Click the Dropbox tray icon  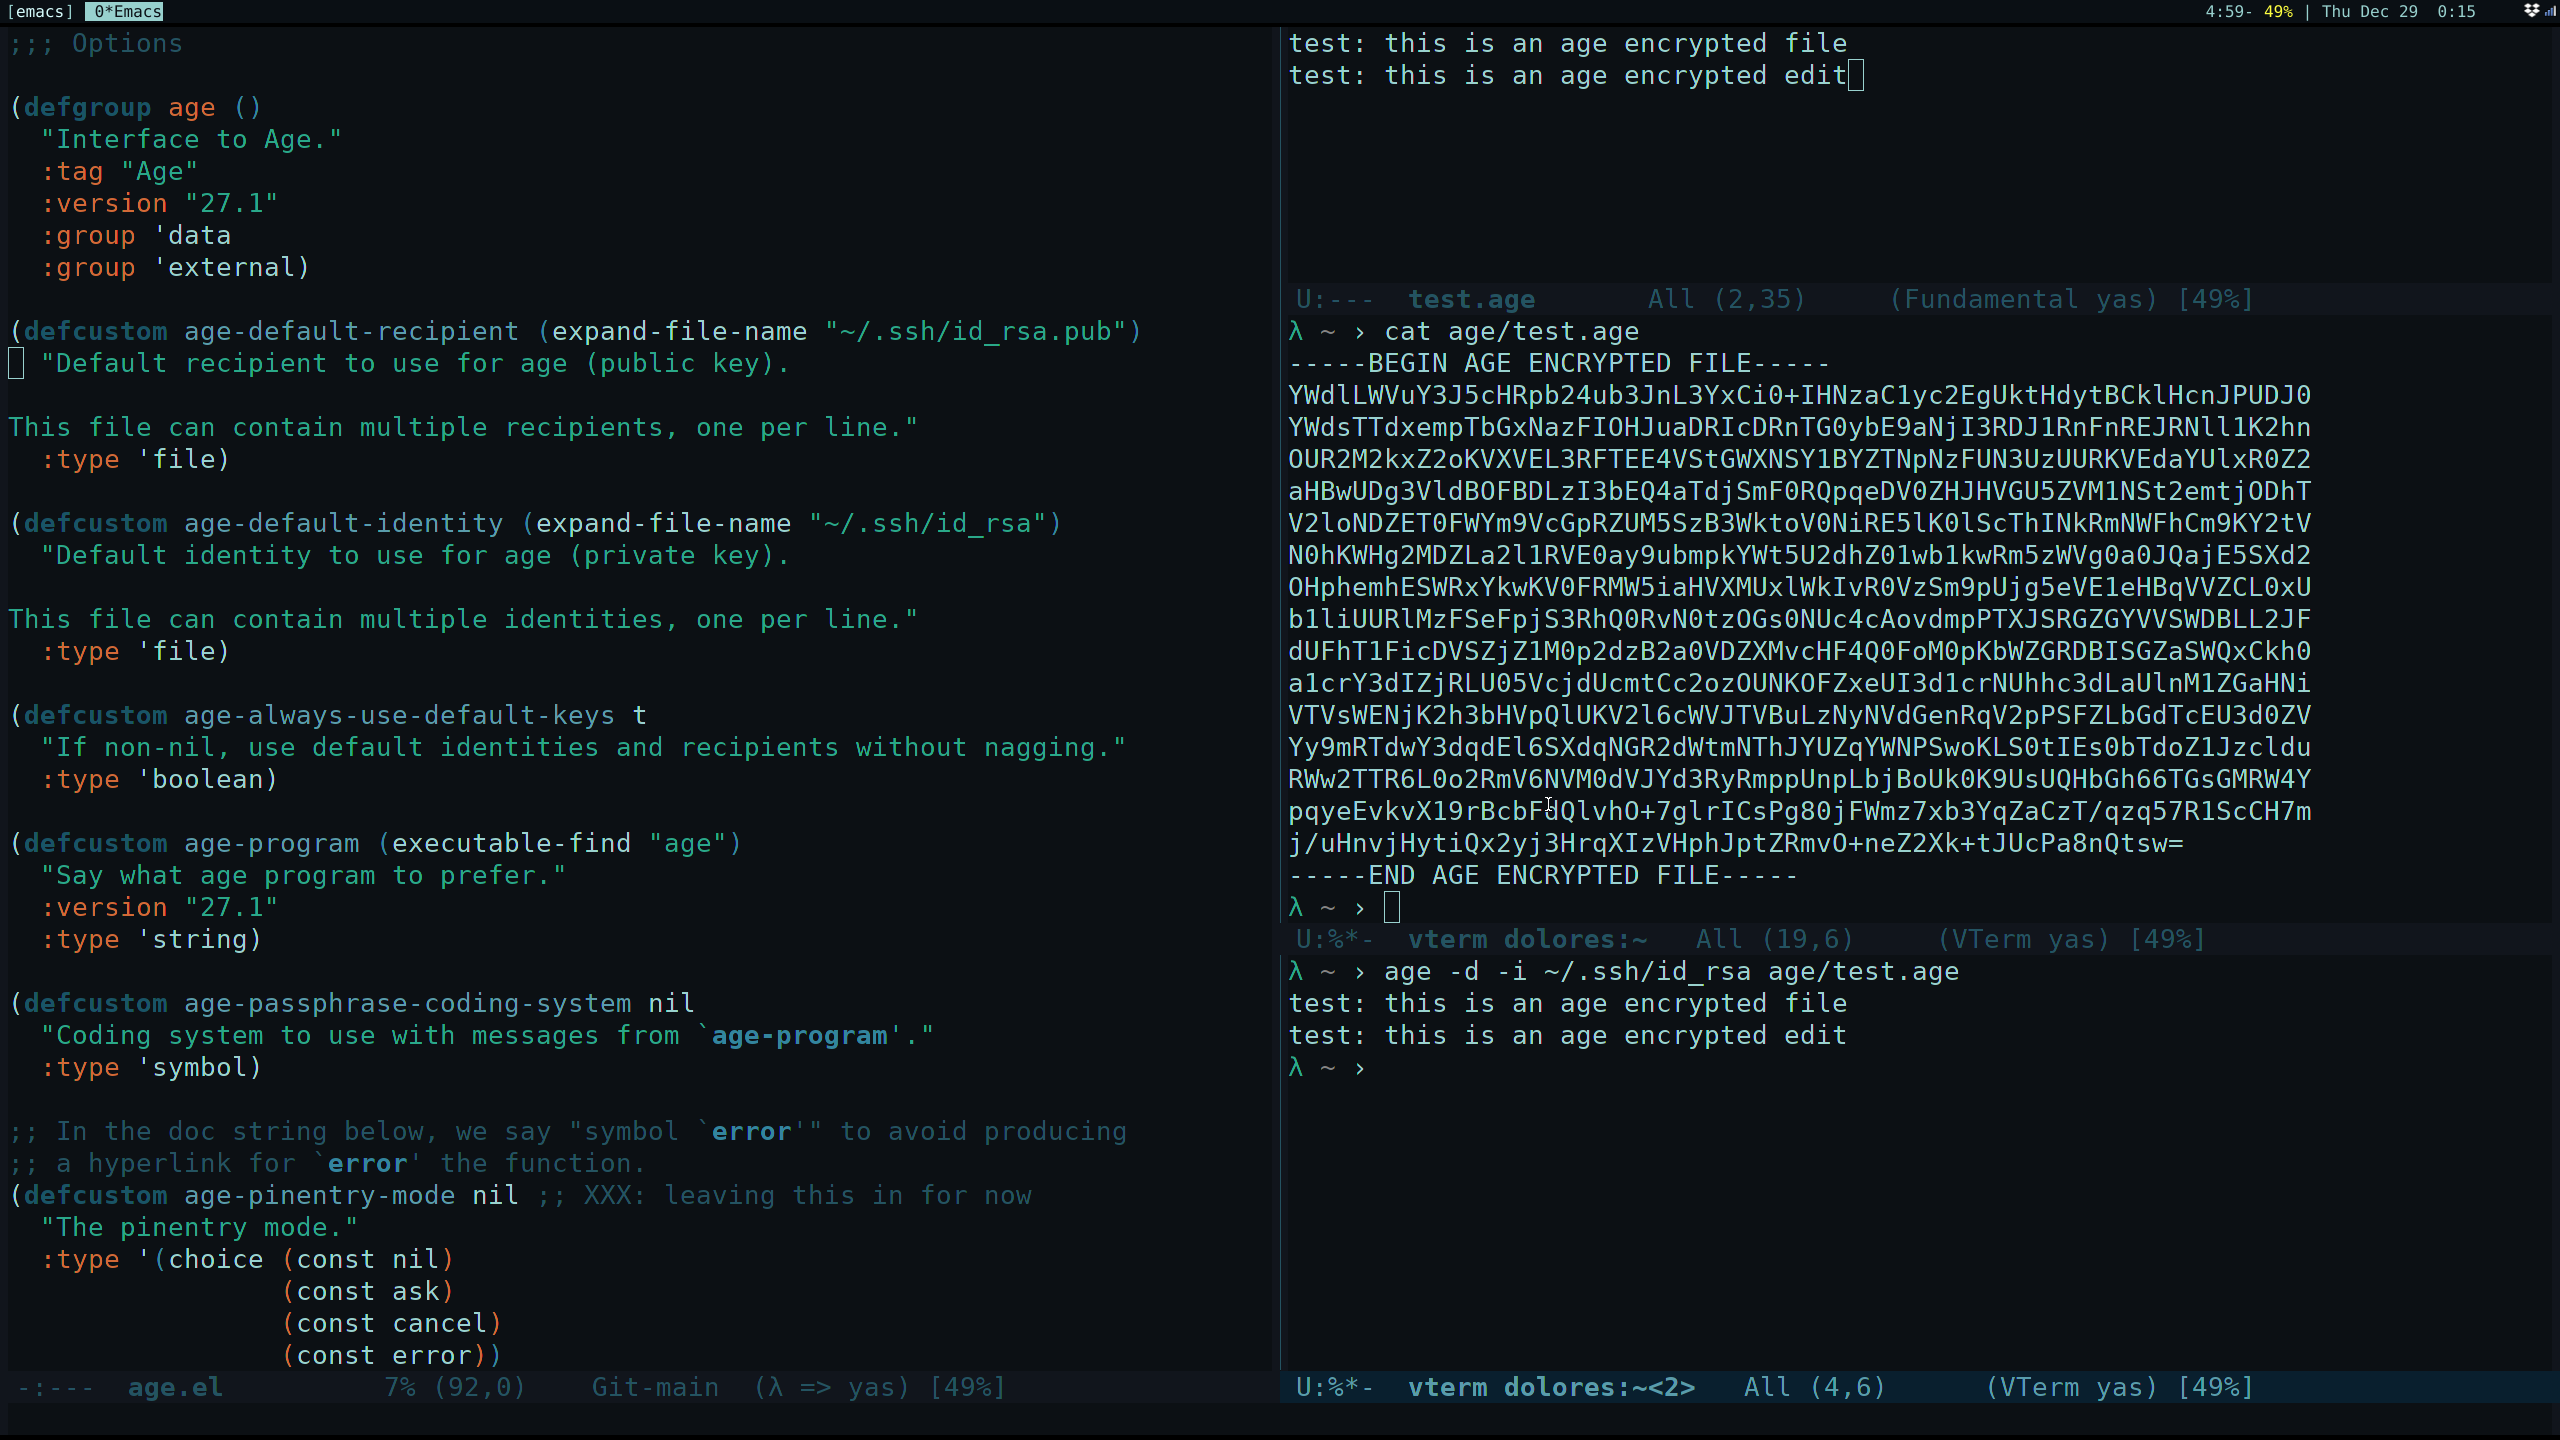(2531, 11)
